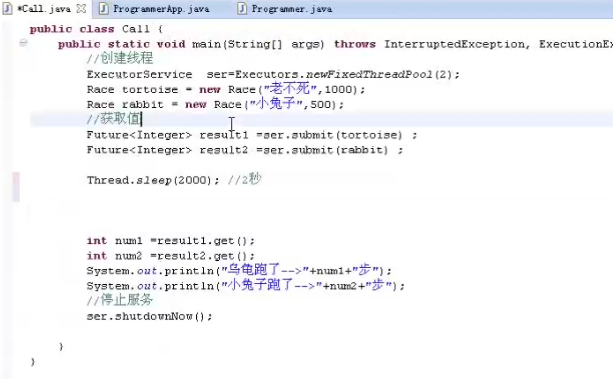
Task: Click the println line containing "乌龟跑了-->"
Action: tap(239, 270)
